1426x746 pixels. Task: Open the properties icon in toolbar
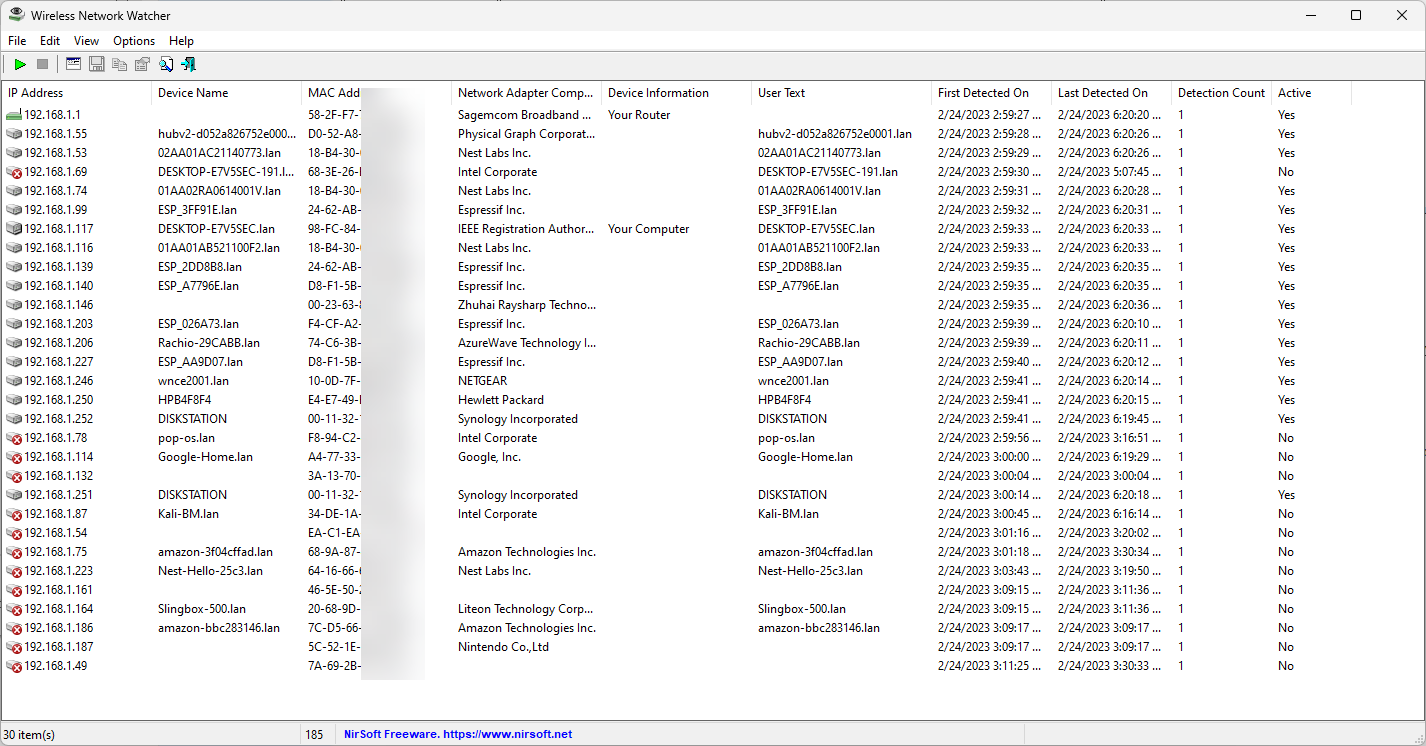point(142,65)
